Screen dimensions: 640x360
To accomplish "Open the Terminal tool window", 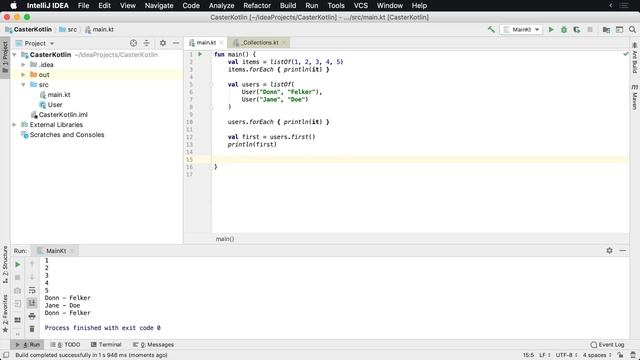I will pyautogui.click(x=106, y=344).
